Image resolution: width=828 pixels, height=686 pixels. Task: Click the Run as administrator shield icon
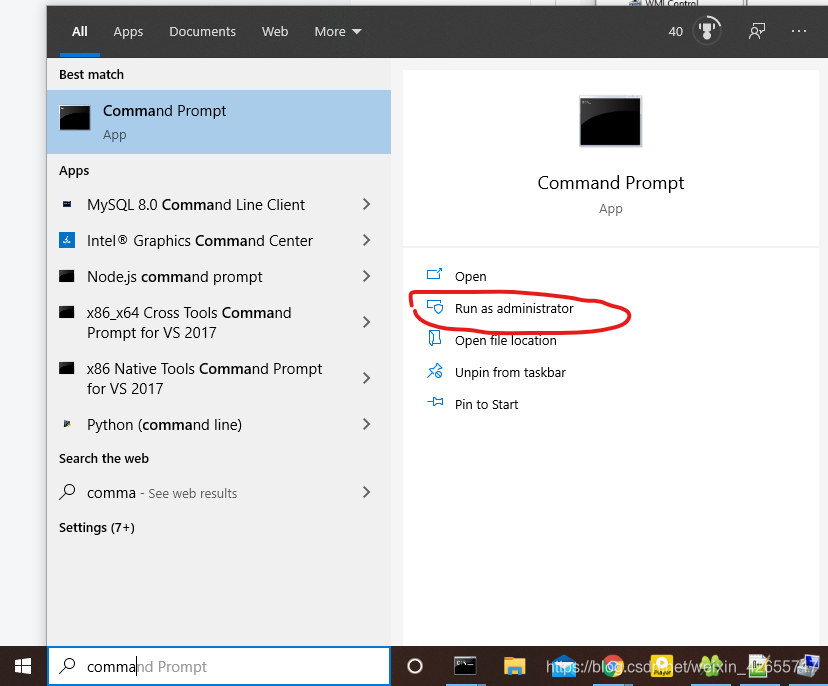(435, 307)
